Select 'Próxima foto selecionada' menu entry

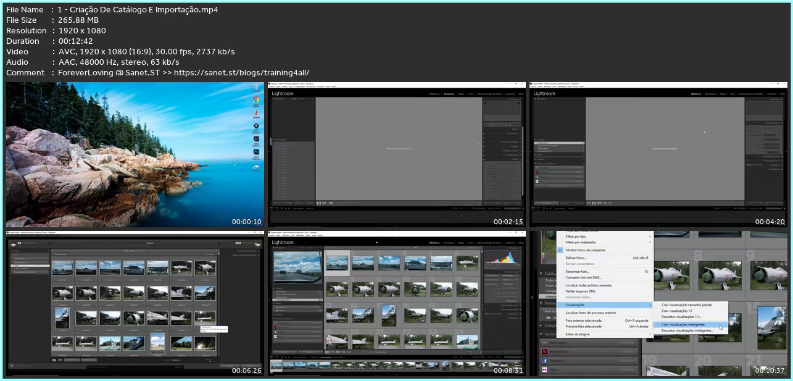[584, 326]
